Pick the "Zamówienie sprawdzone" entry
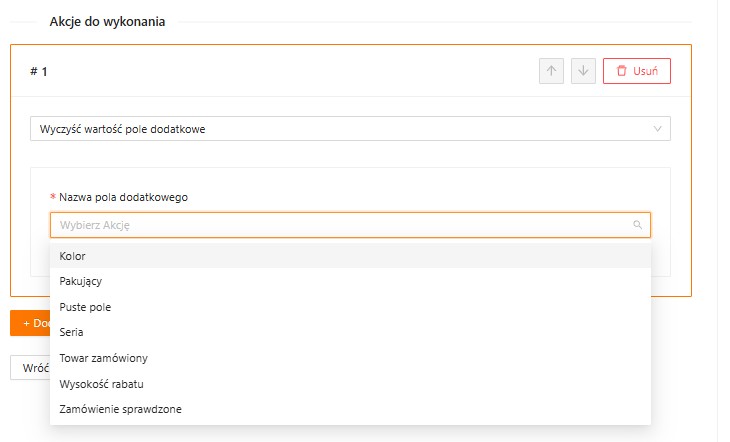The image size is (730, 442). (120, 409)
